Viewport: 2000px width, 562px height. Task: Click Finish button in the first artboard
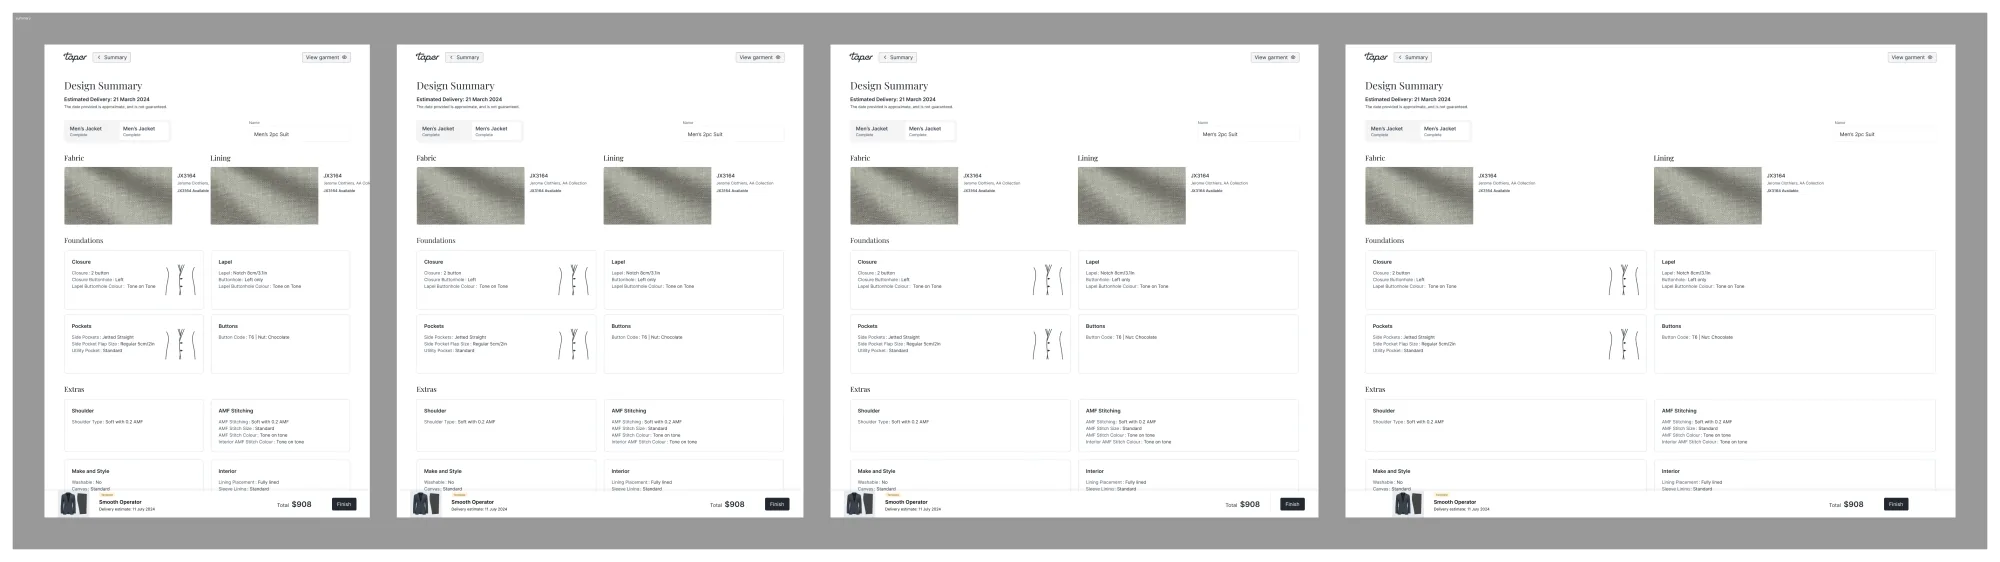tap(344, 504)
